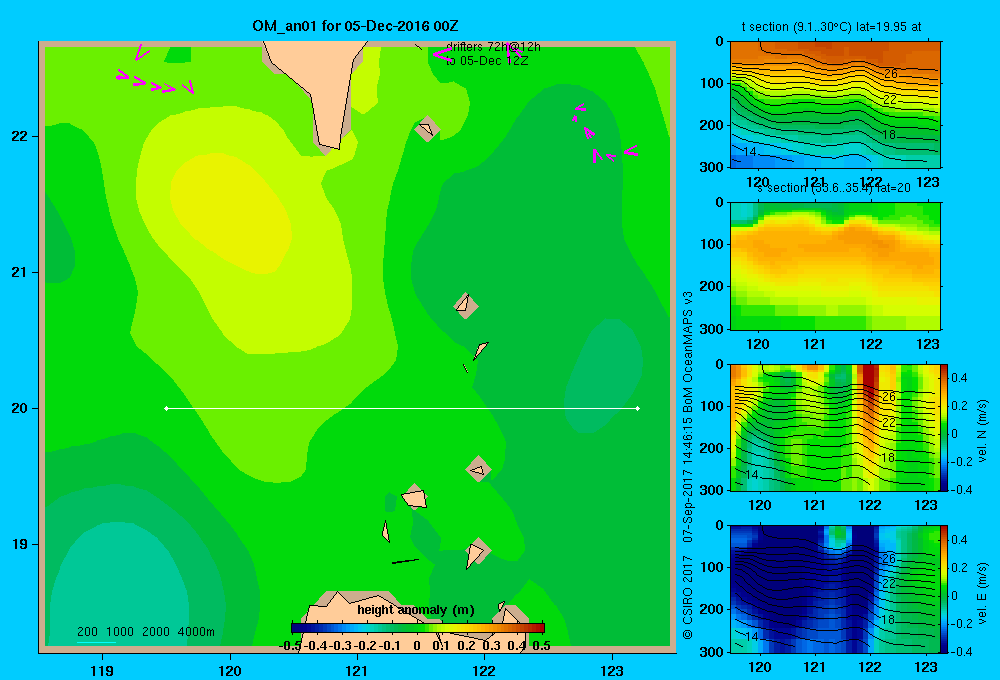Open the northward velocity section plot

coord(834,427)
